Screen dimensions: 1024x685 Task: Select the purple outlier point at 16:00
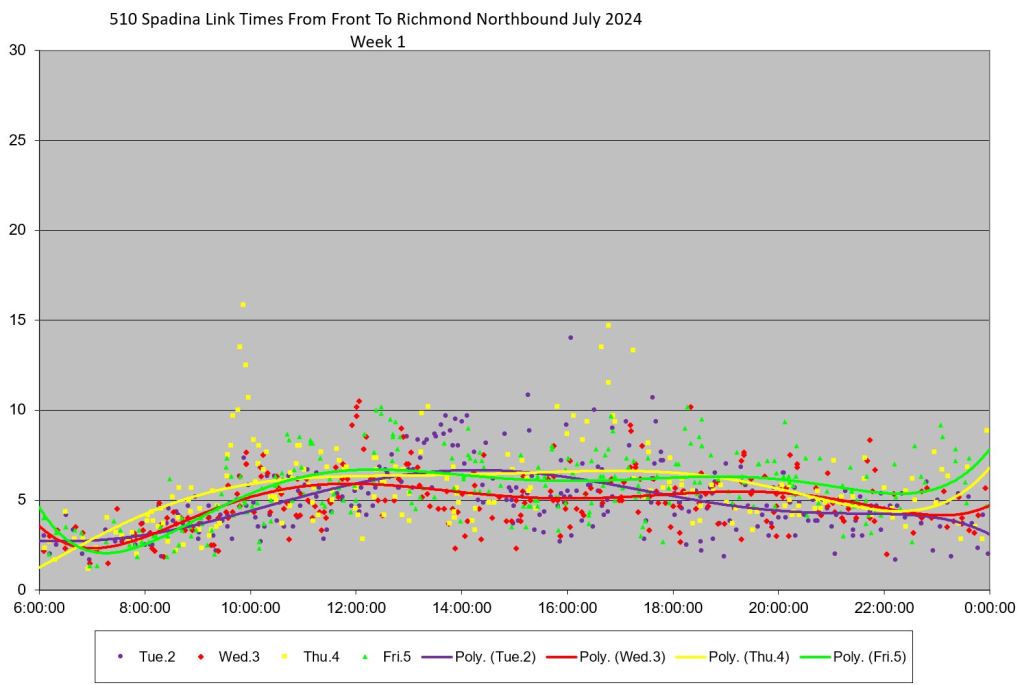pyautogui.click(x=570, y=337)
